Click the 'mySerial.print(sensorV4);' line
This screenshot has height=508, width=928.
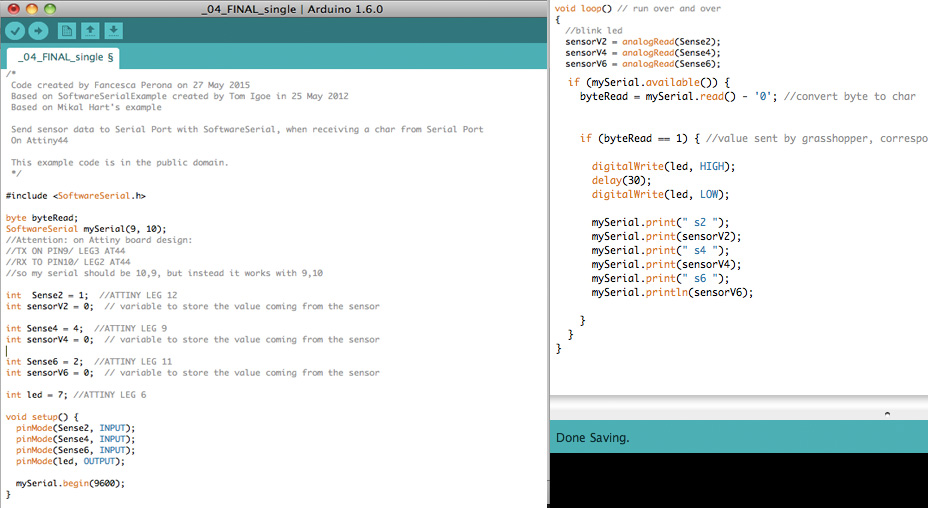pyautogui.click(x=666, y=264)
